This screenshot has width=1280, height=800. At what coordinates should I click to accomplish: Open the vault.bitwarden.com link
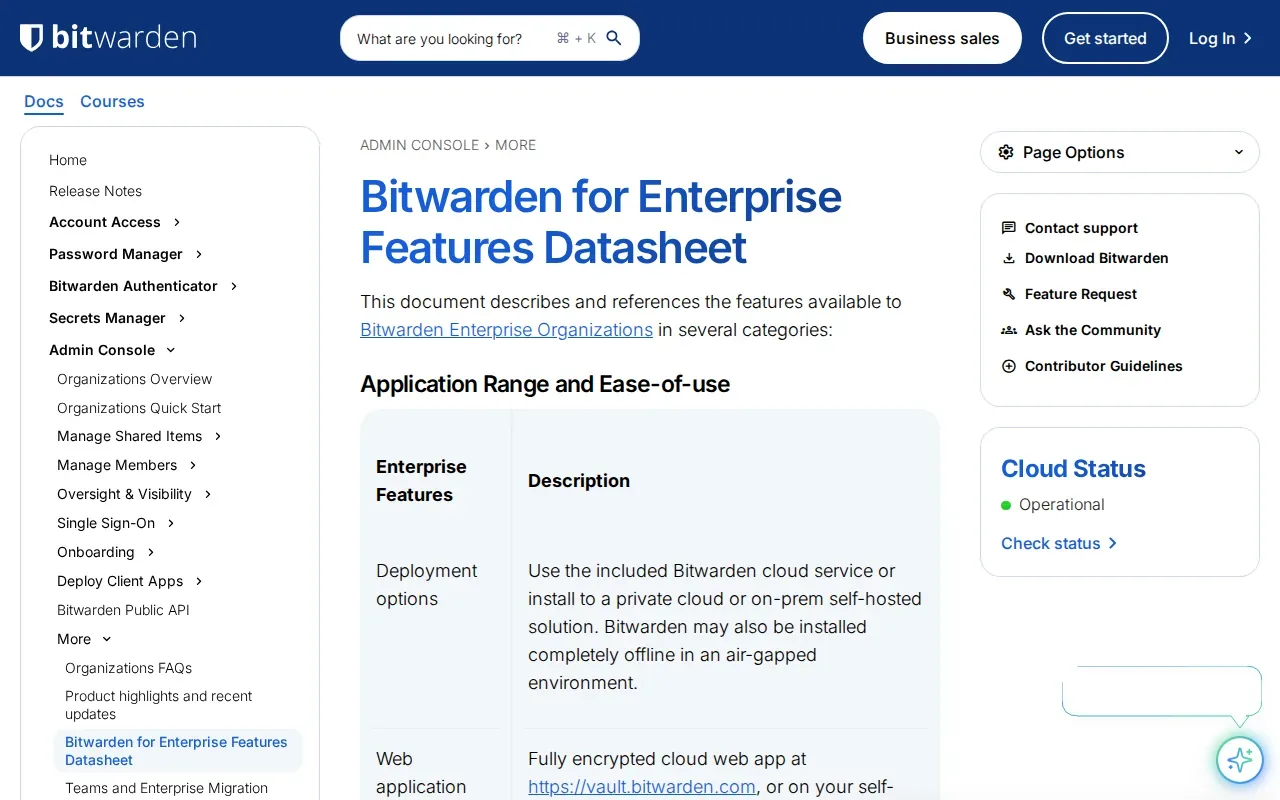(x=642, y=787)
